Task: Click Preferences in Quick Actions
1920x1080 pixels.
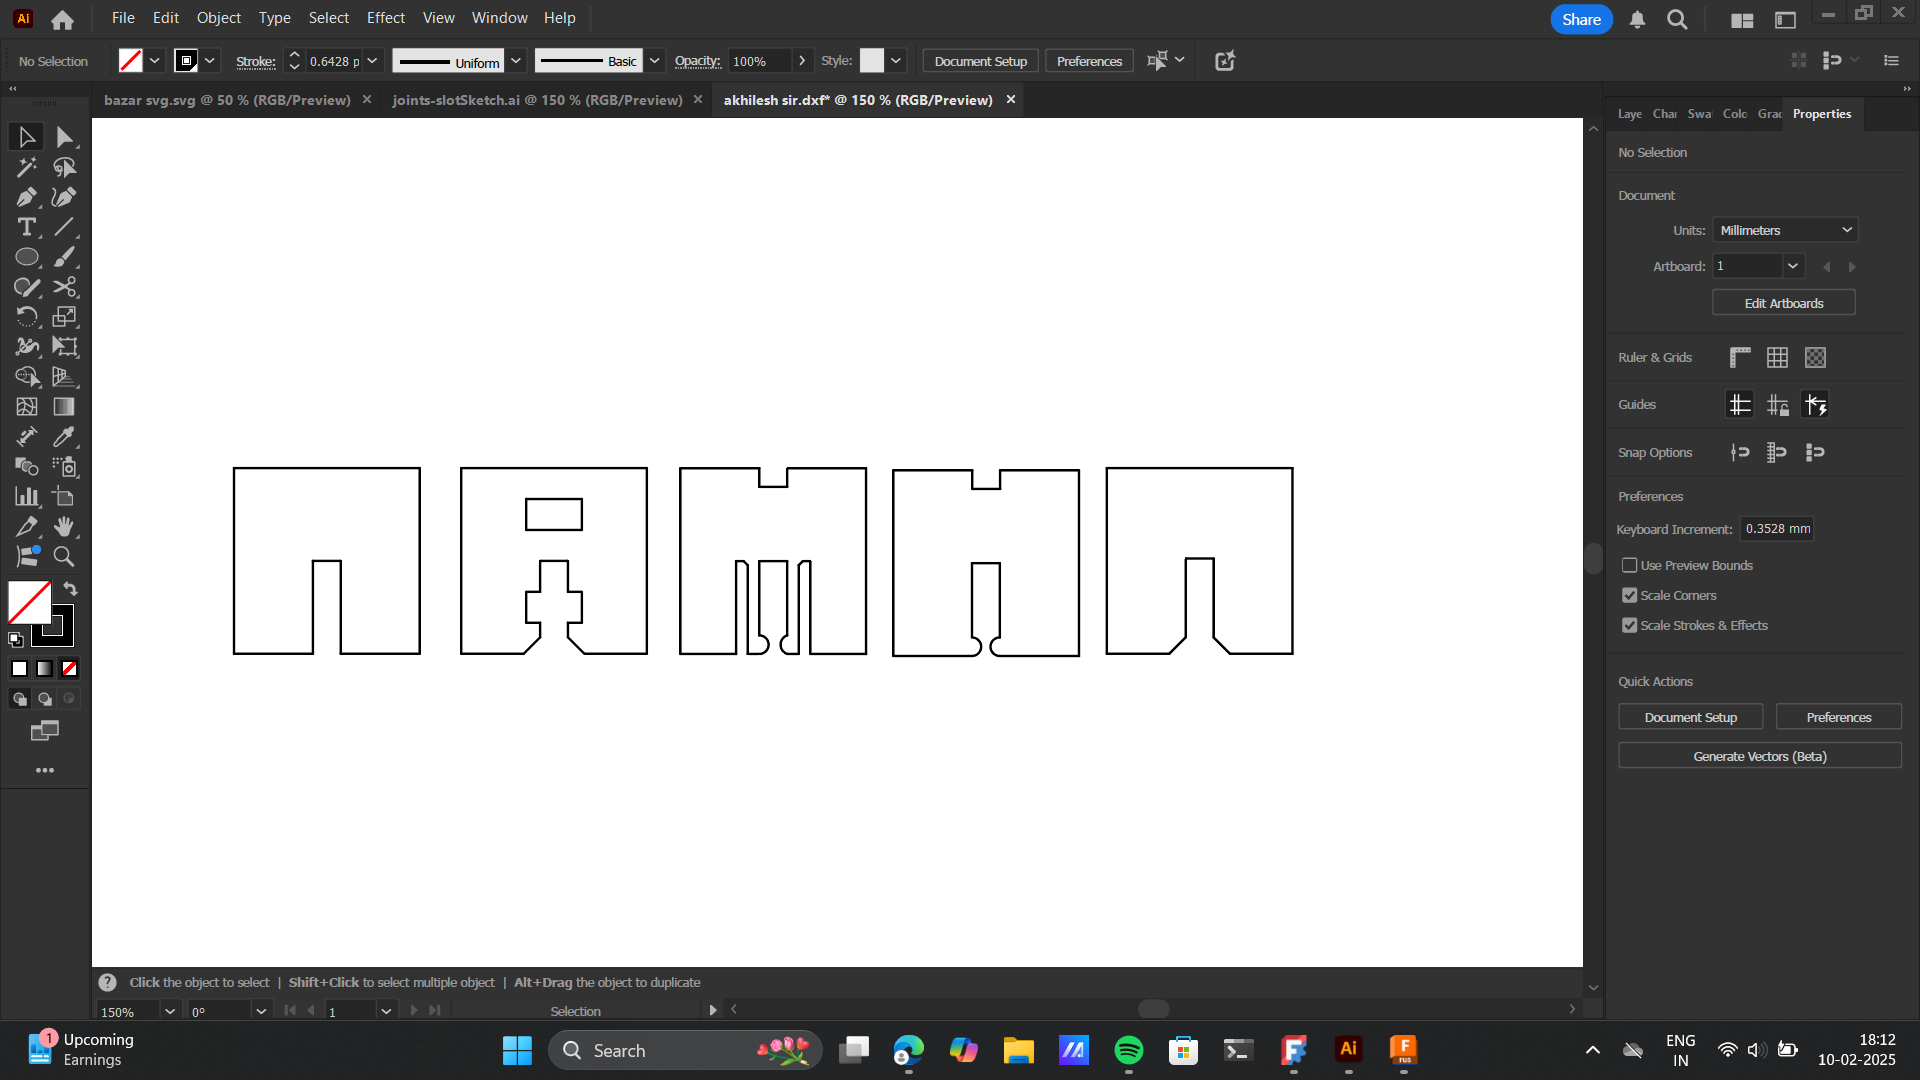Action: (1838, 717)
